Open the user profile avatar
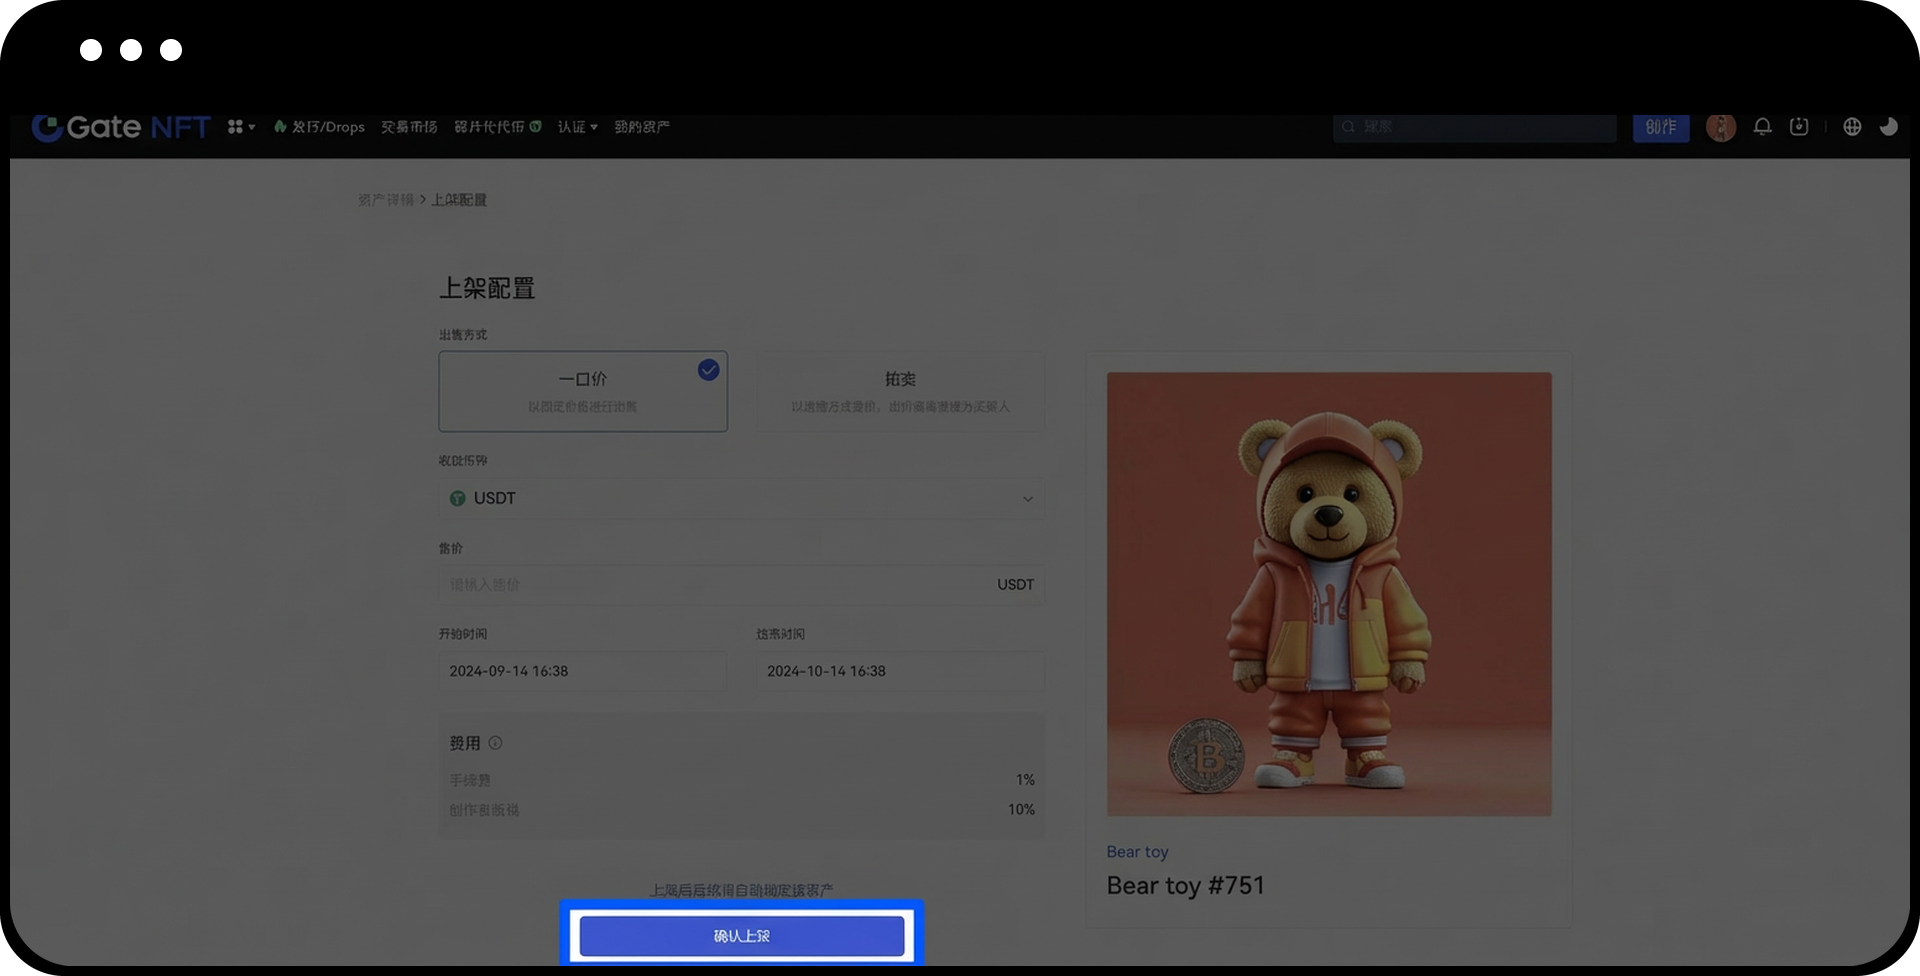 [x=1720, y=127]
